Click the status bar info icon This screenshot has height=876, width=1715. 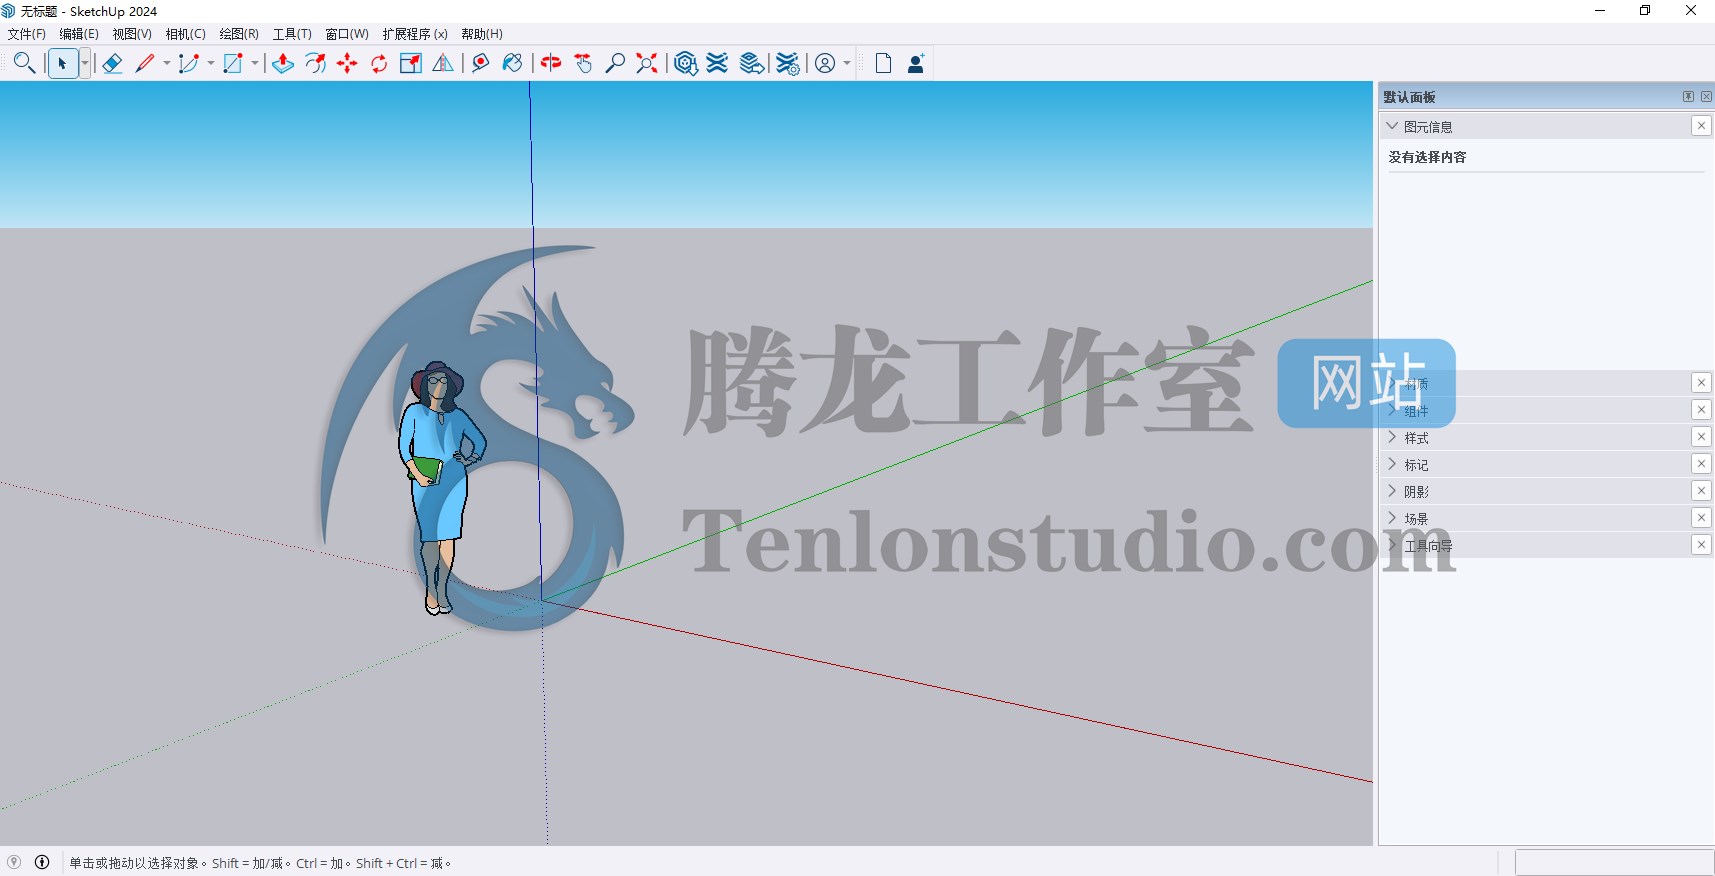tap(42, 862)
